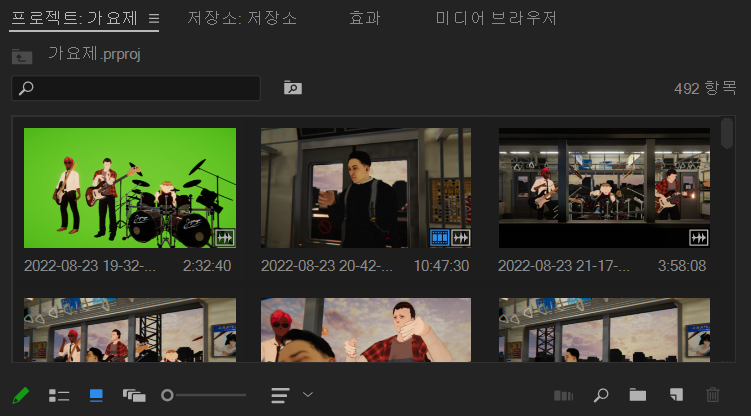Switch to the 효과 tab
The width and height of the screenshot is (751, 416).
tap(364, 18)
